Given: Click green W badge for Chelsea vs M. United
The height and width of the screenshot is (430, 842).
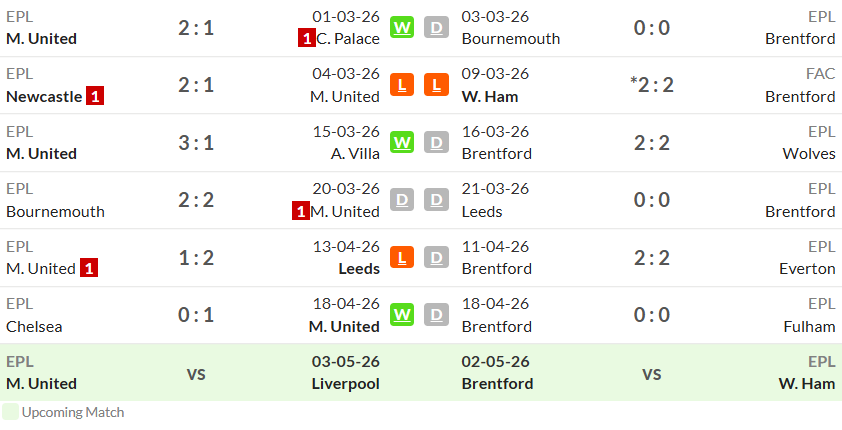Looking at the screenshot, I should pyautogui.click(x=402, y=315).
